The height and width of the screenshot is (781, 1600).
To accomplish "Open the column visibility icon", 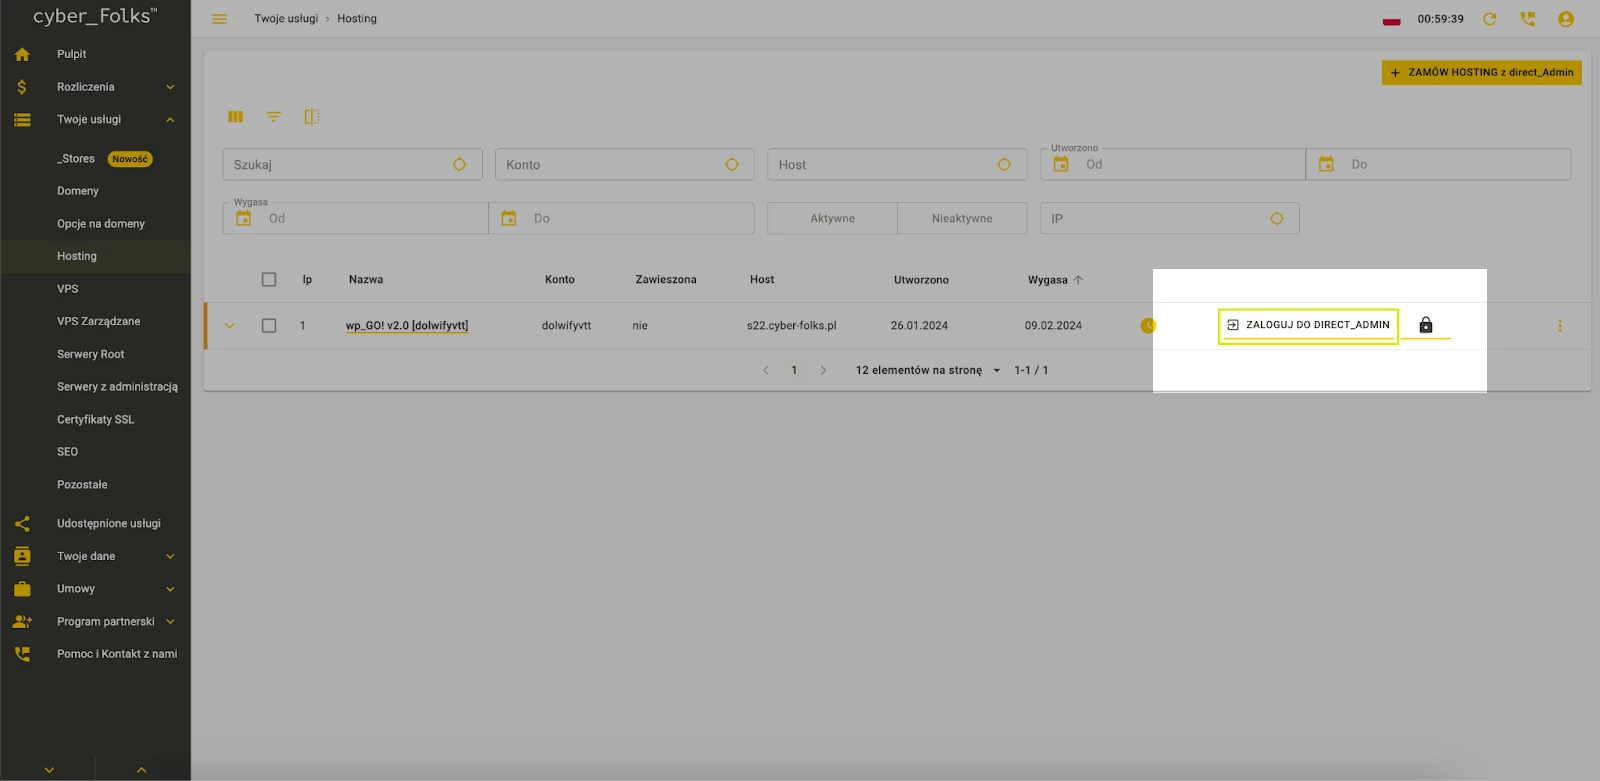I will (x=236, y=117).
